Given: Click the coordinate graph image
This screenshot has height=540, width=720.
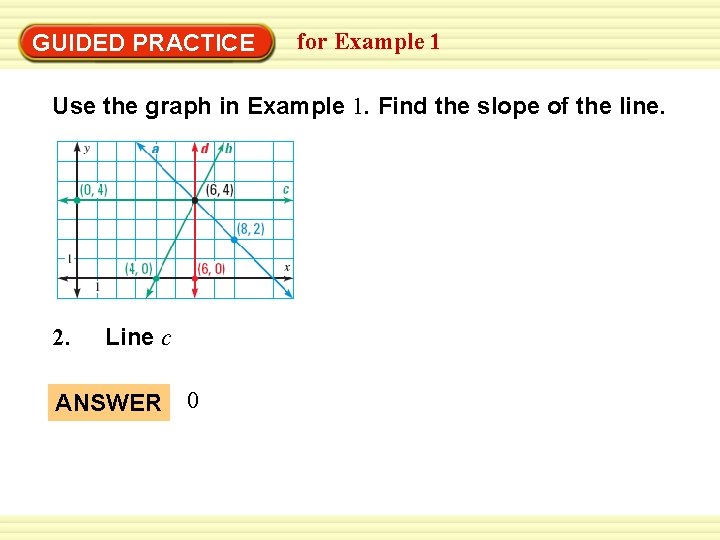Looking at the screenshot, I should 175,220.
